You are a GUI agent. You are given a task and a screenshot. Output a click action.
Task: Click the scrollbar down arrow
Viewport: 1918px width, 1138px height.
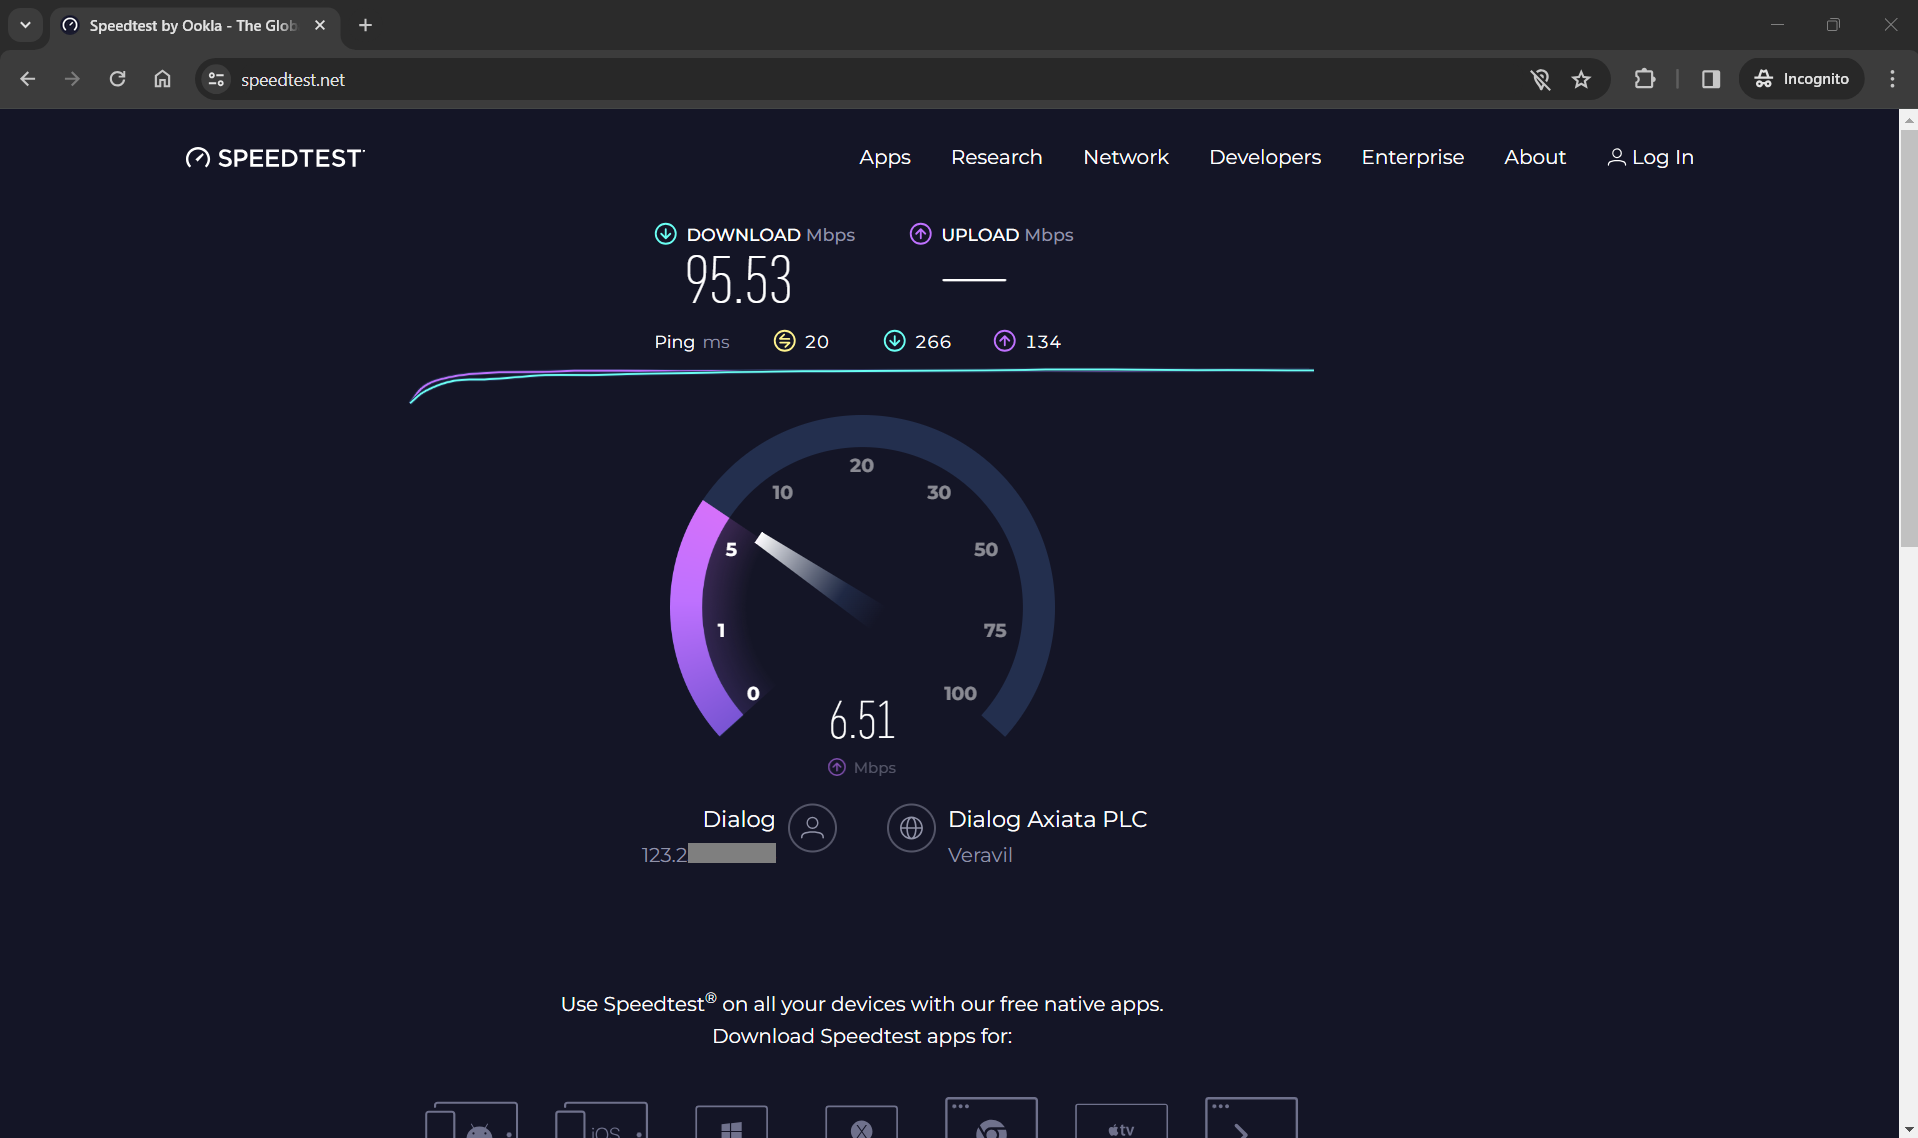[x=1908, y=1129]
